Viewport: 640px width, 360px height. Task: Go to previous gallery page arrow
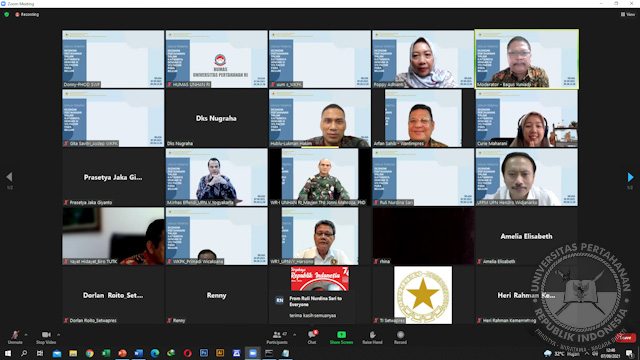[9, 177]
